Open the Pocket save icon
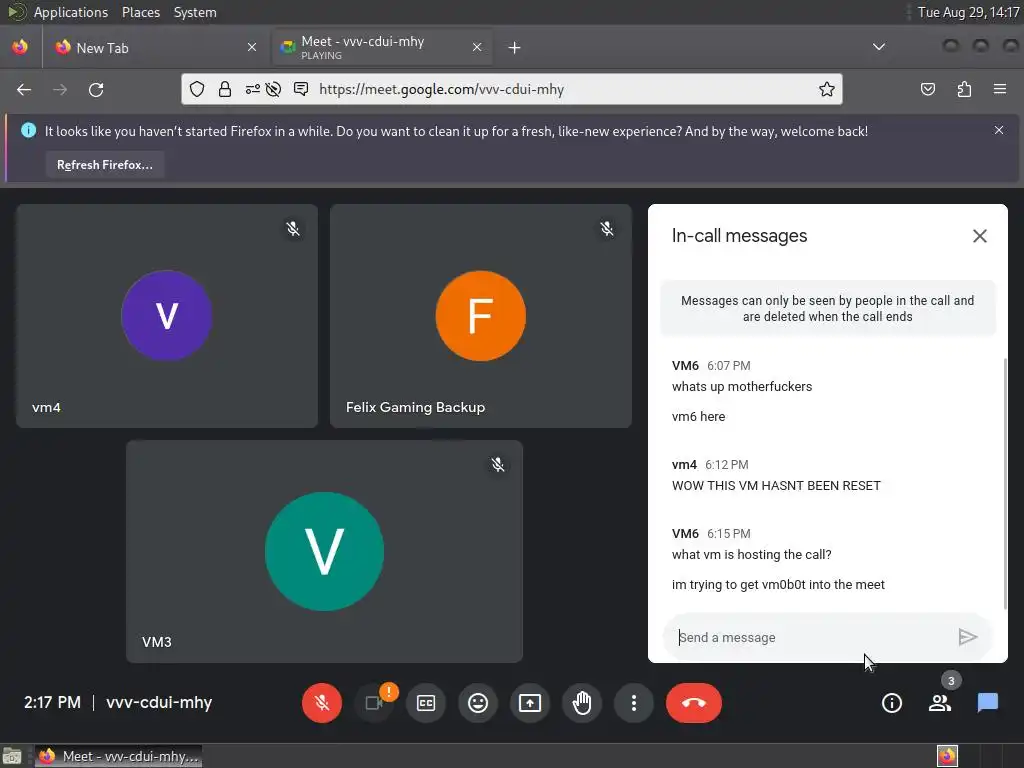The image size is (1024, 768). point(928,89)
